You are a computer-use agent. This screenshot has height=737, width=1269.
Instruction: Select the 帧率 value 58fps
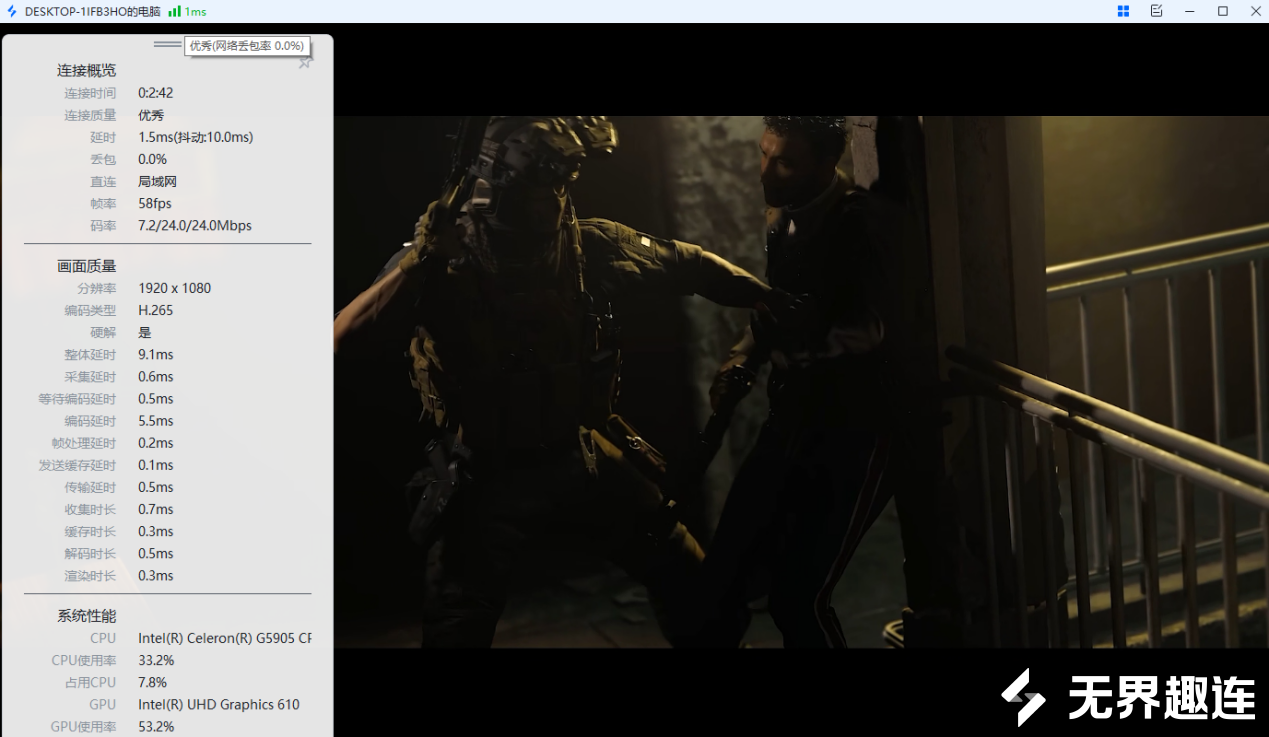(155, 203)
